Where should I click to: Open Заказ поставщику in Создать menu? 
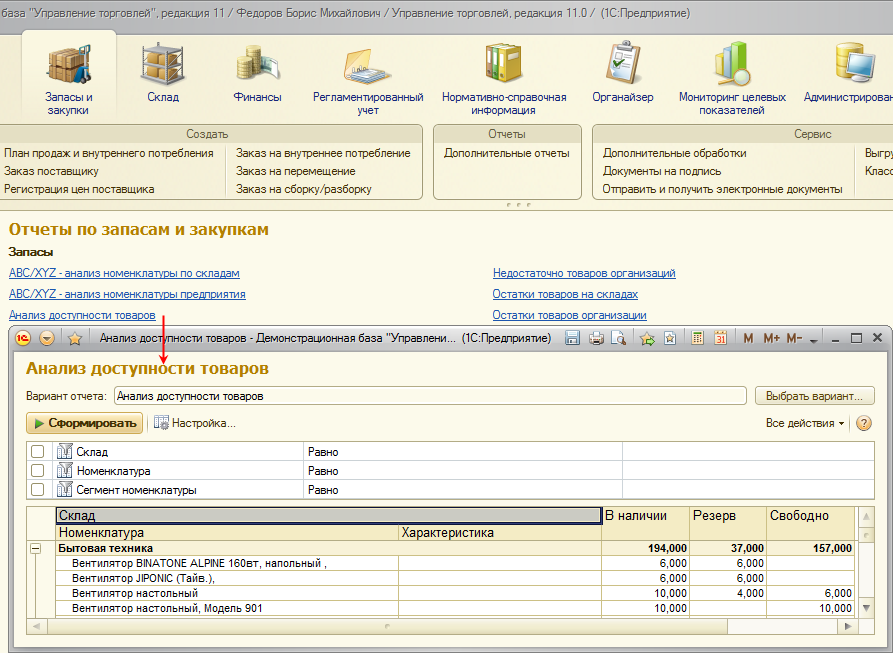(x=51, y=171)
